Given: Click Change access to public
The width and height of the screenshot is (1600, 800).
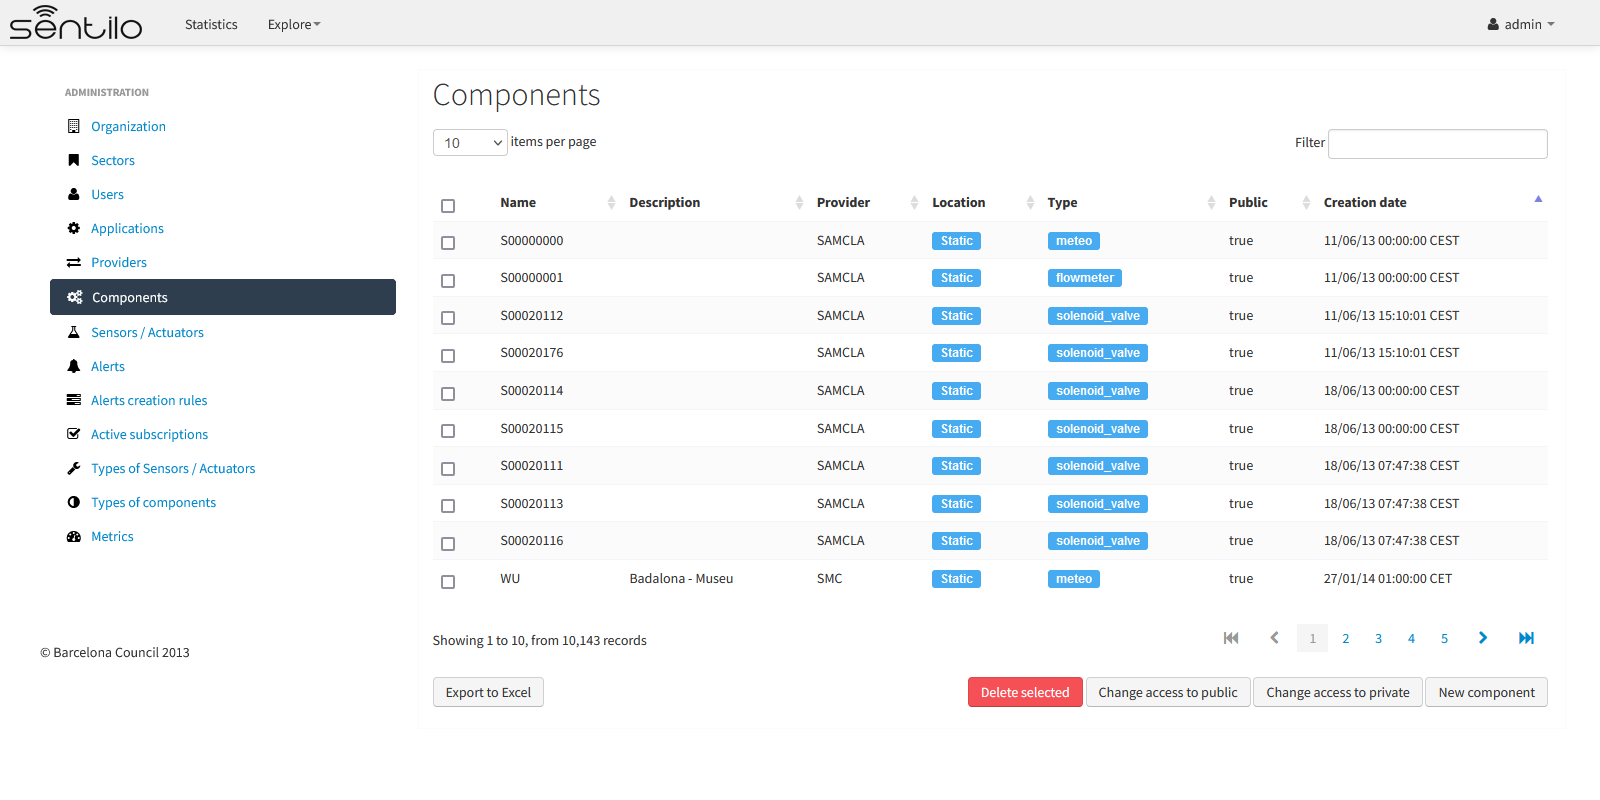Looking at the screenshot, I should pos(1168,692).
